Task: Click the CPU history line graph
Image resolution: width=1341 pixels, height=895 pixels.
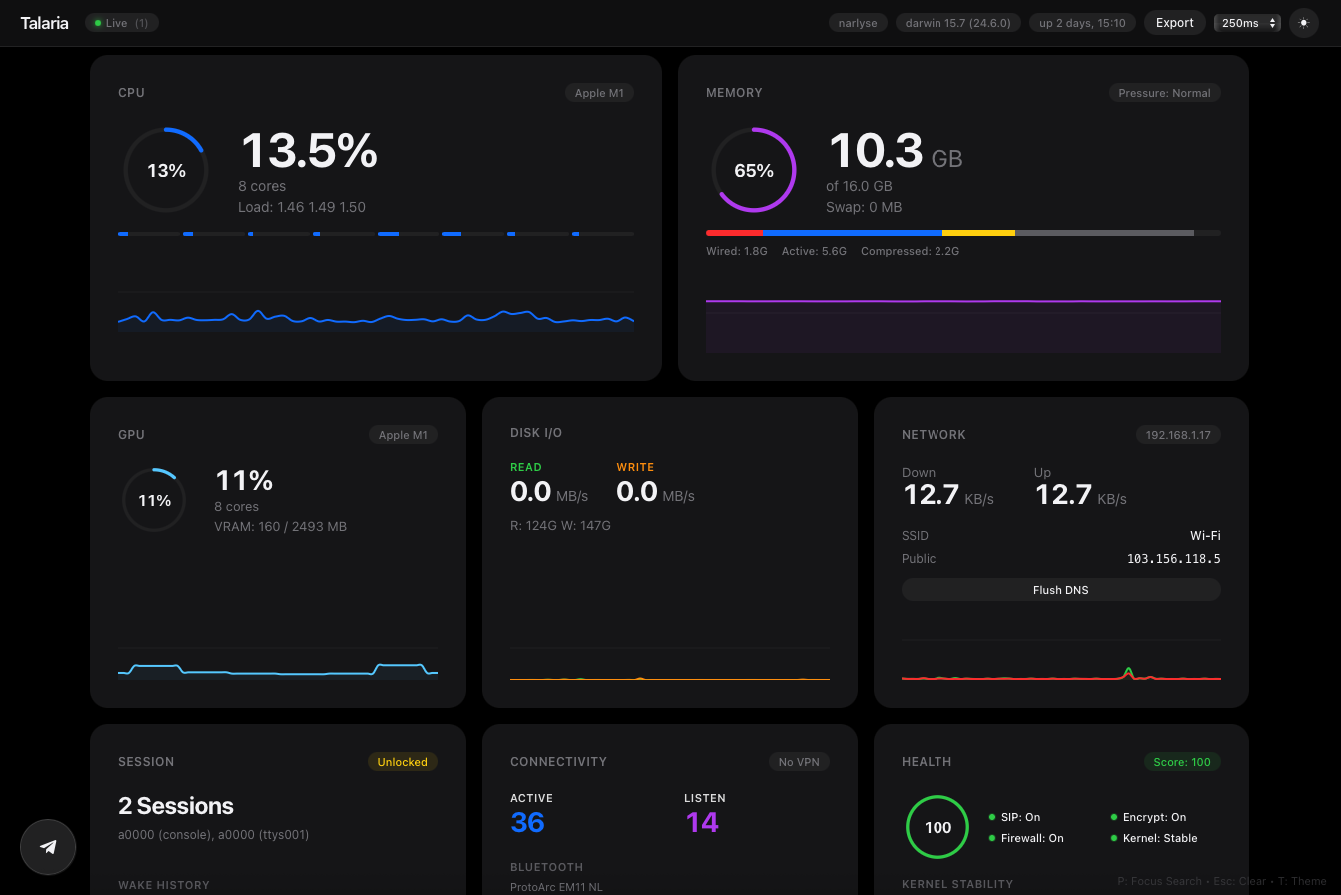Action: pyautogui.click(x=376, y=312)
